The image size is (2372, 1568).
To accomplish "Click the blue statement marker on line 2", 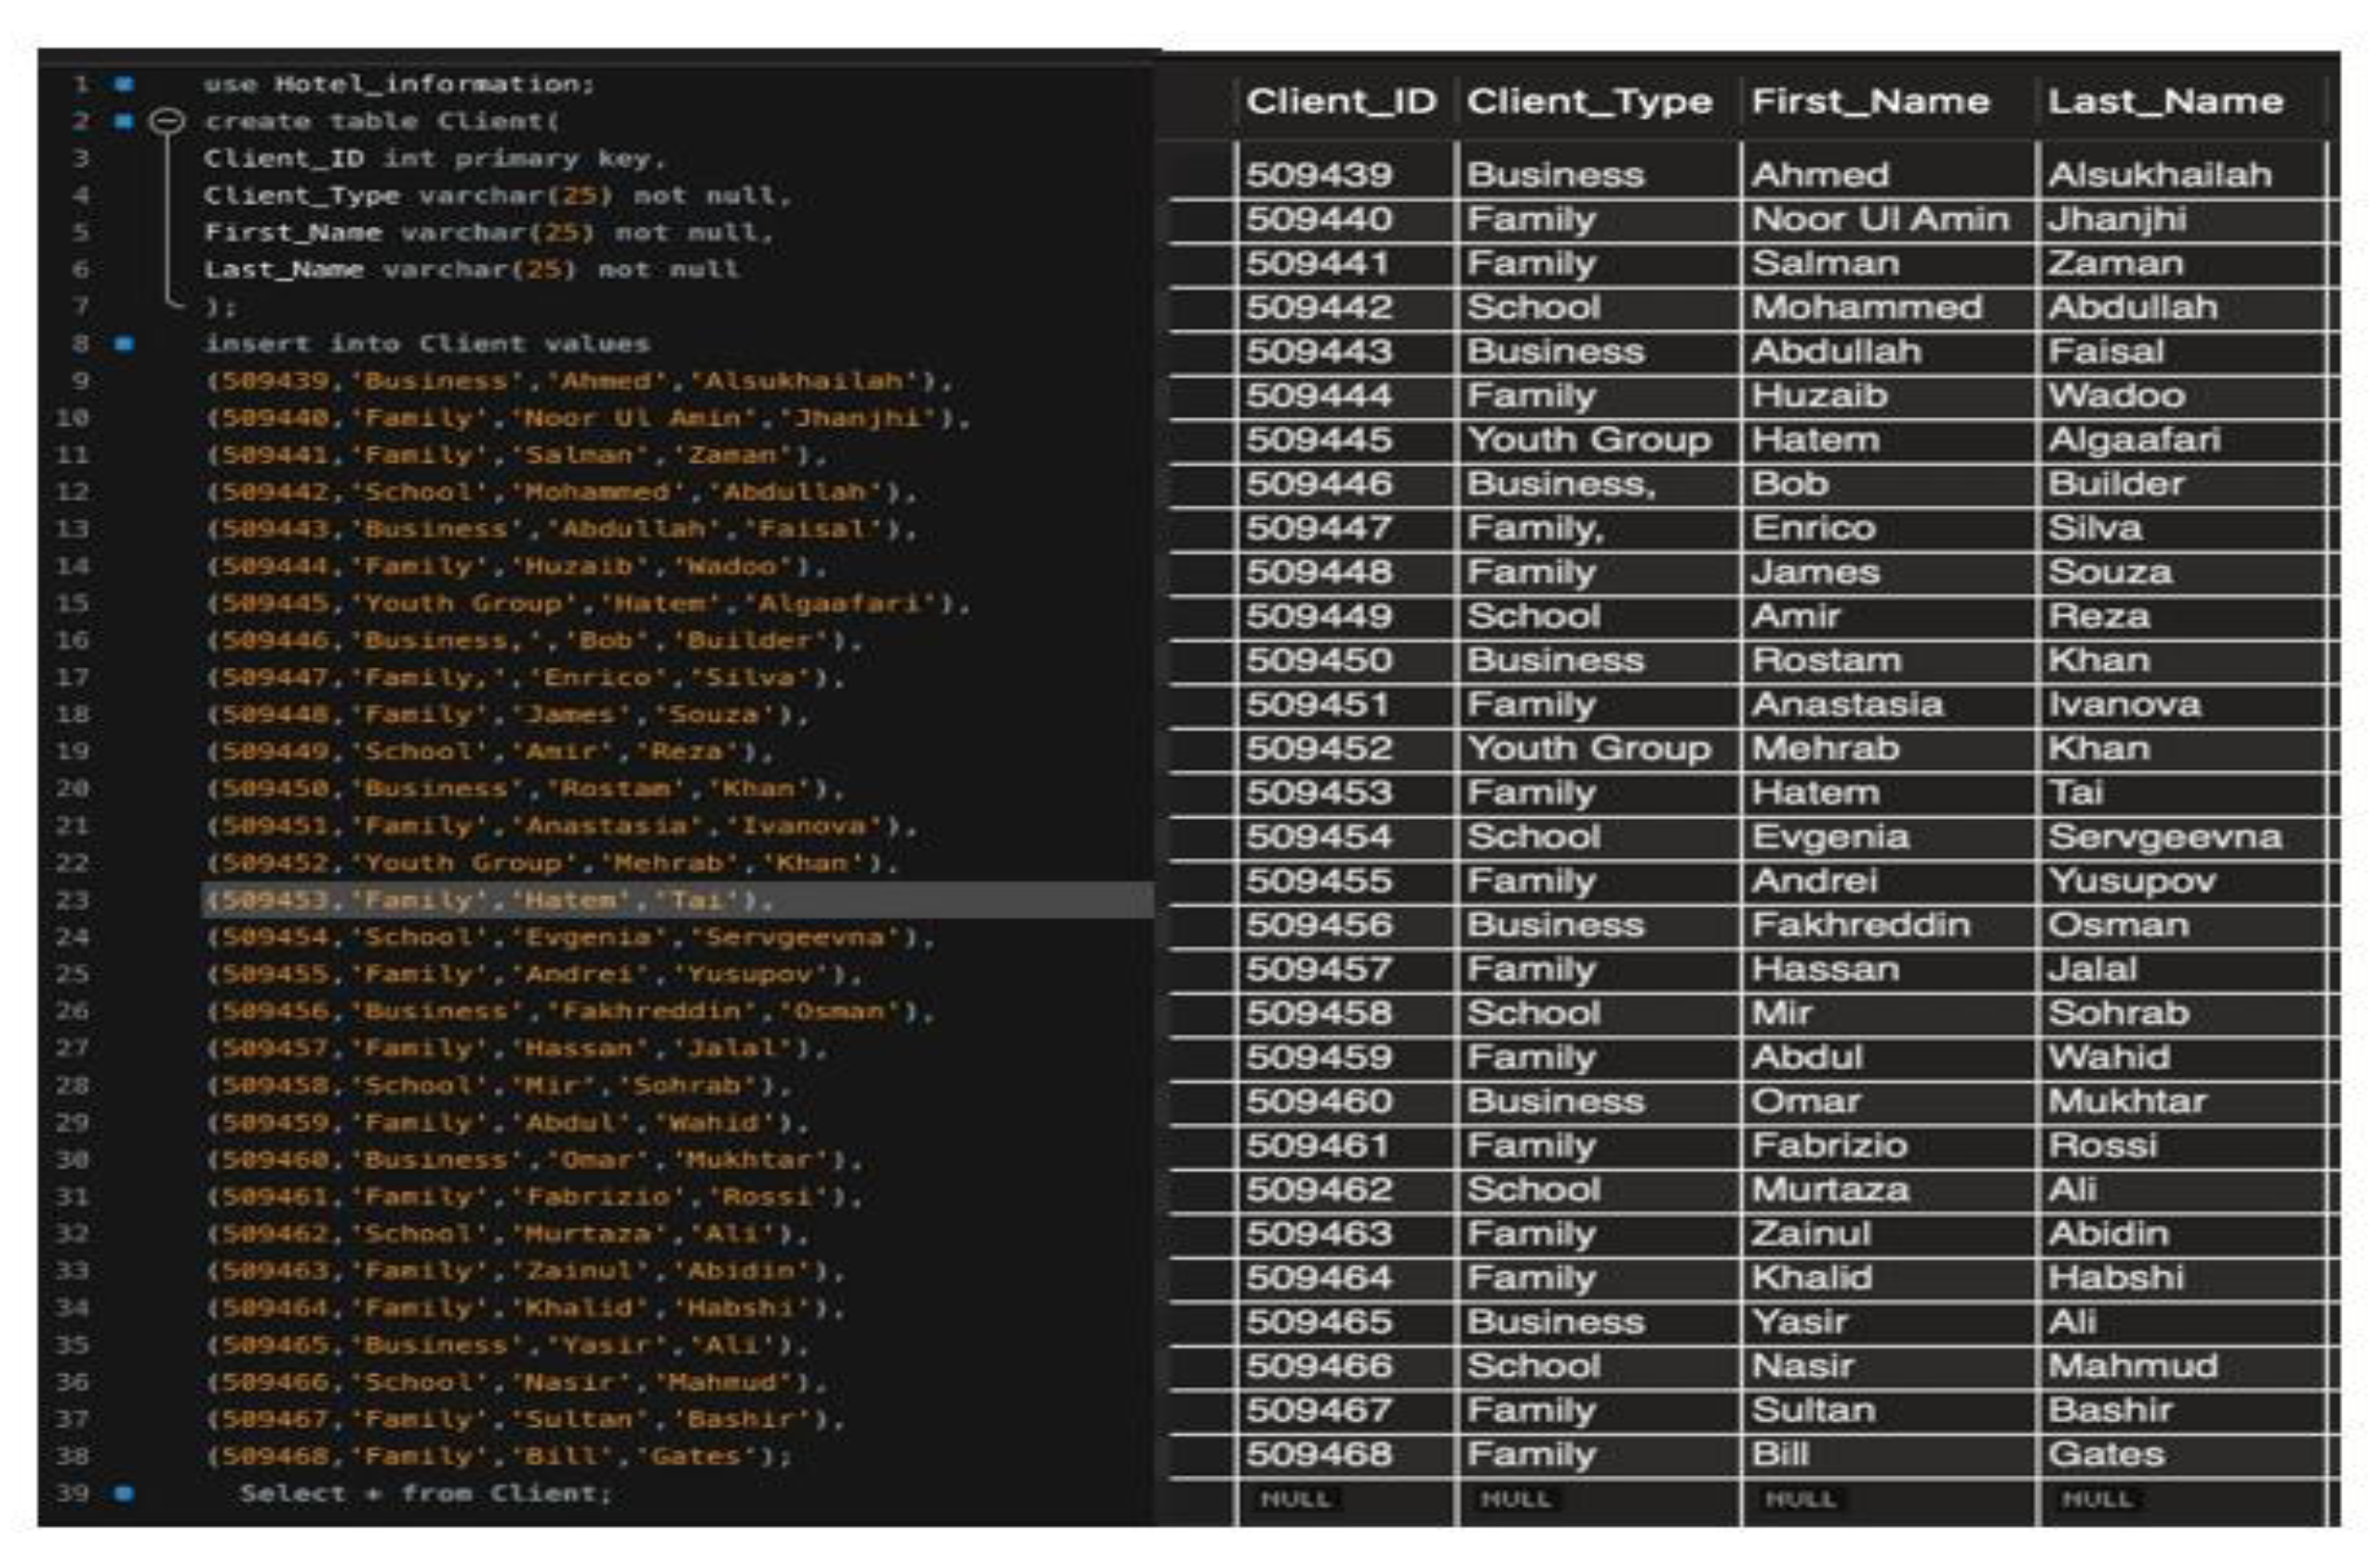I will pos(125,120).
